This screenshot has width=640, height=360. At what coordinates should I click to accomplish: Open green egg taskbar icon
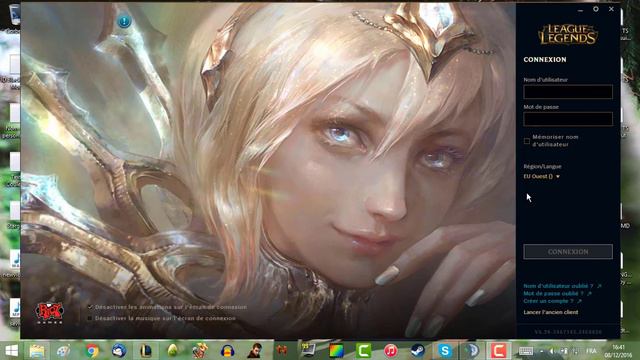(173, 351)
